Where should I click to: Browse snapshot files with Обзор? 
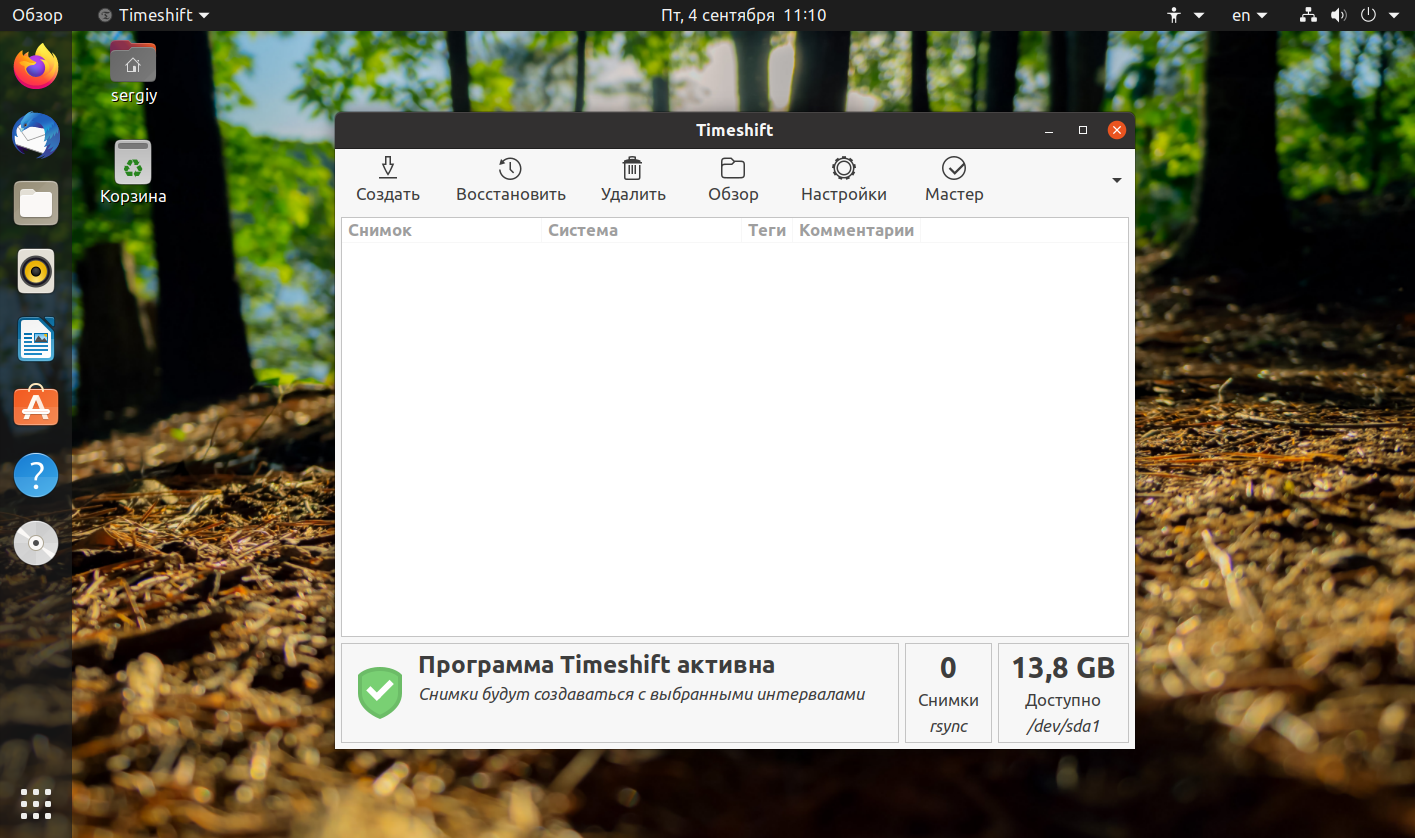click(733, 180)
